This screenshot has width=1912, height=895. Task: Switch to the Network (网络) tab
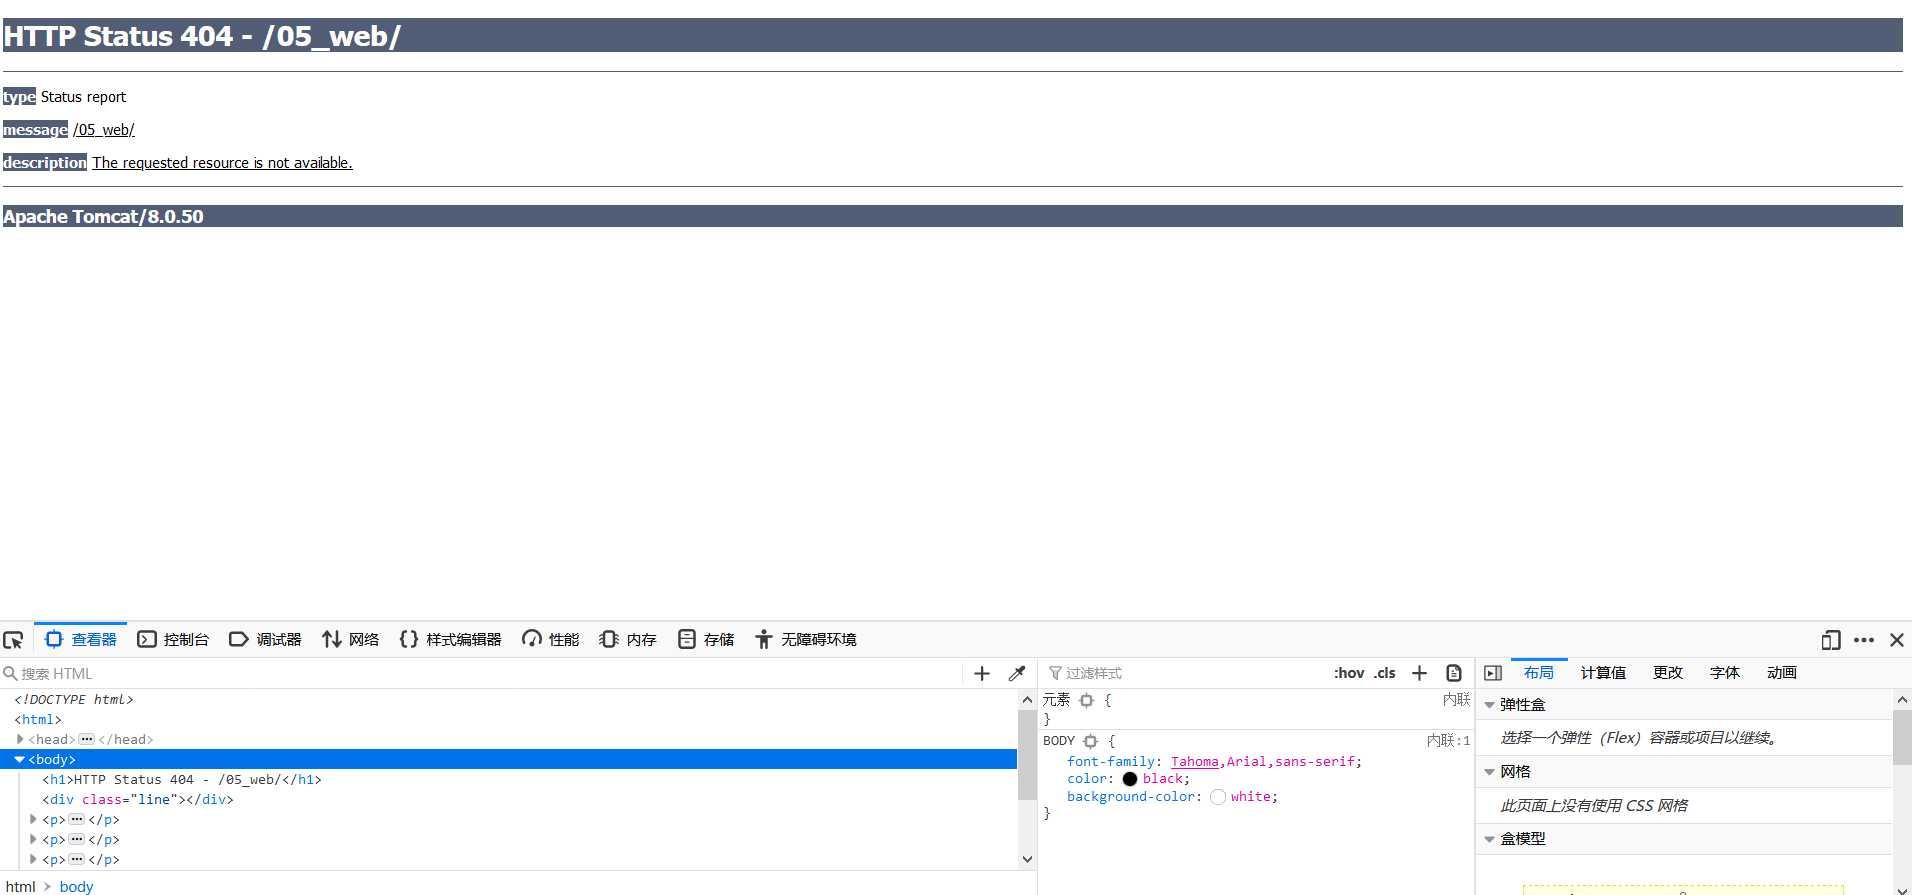click(351, 640)
